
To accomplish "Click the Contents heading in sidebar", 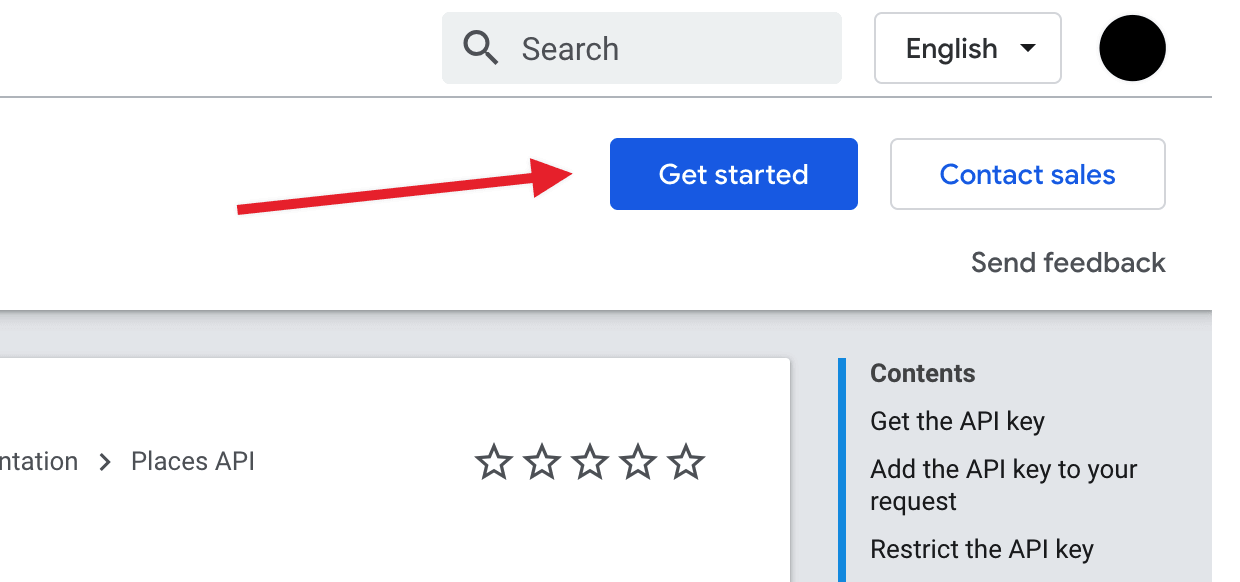I will (922, 373).
